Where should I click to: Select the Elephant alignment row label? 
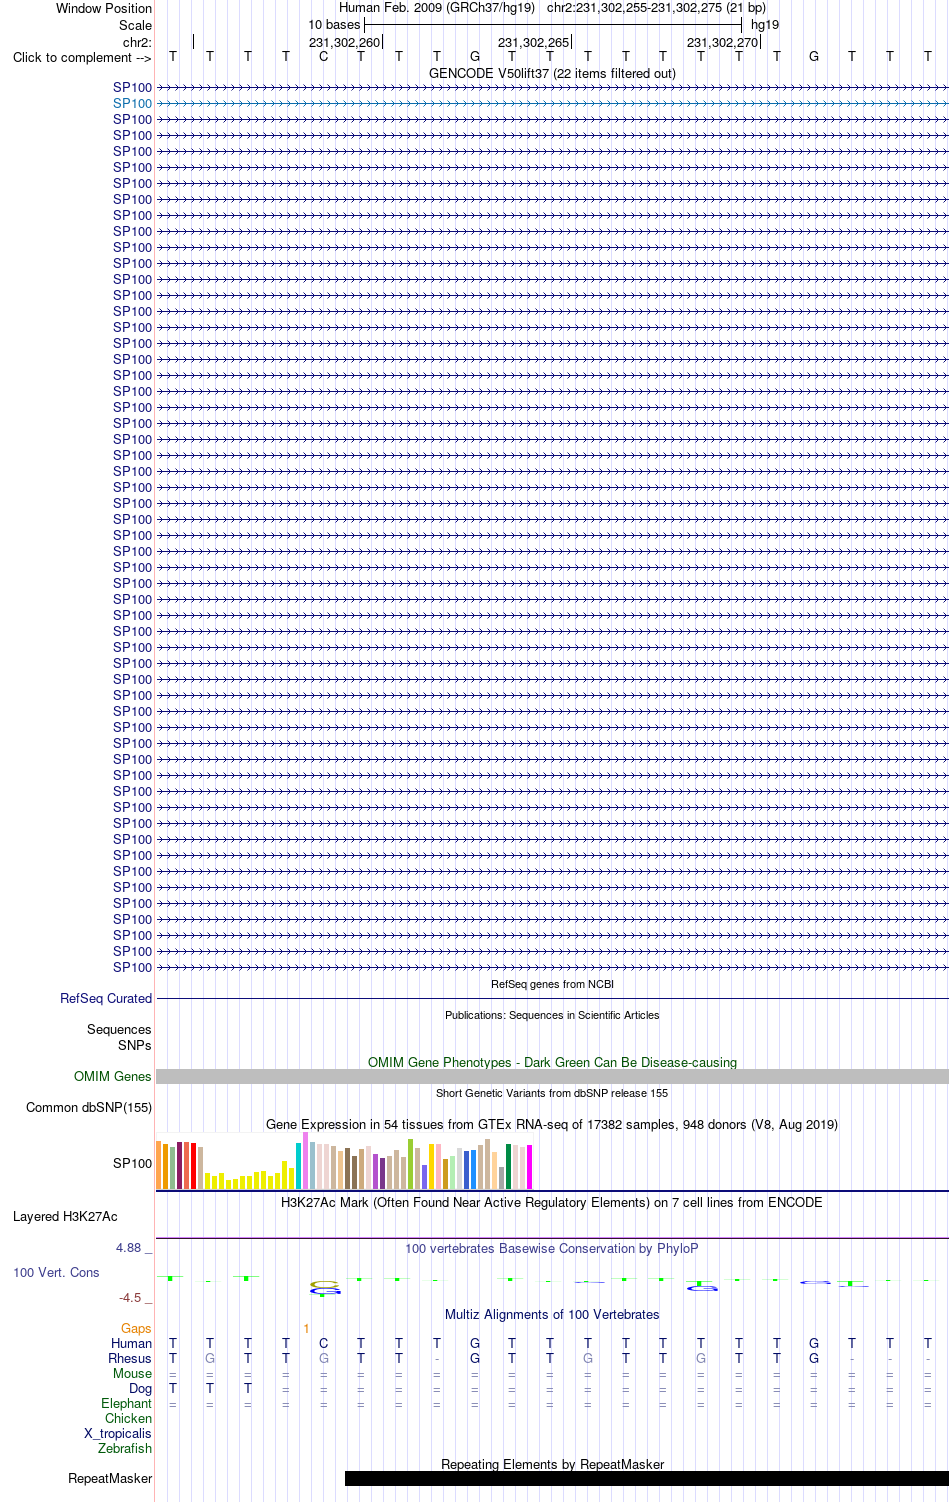(126, 1403)
